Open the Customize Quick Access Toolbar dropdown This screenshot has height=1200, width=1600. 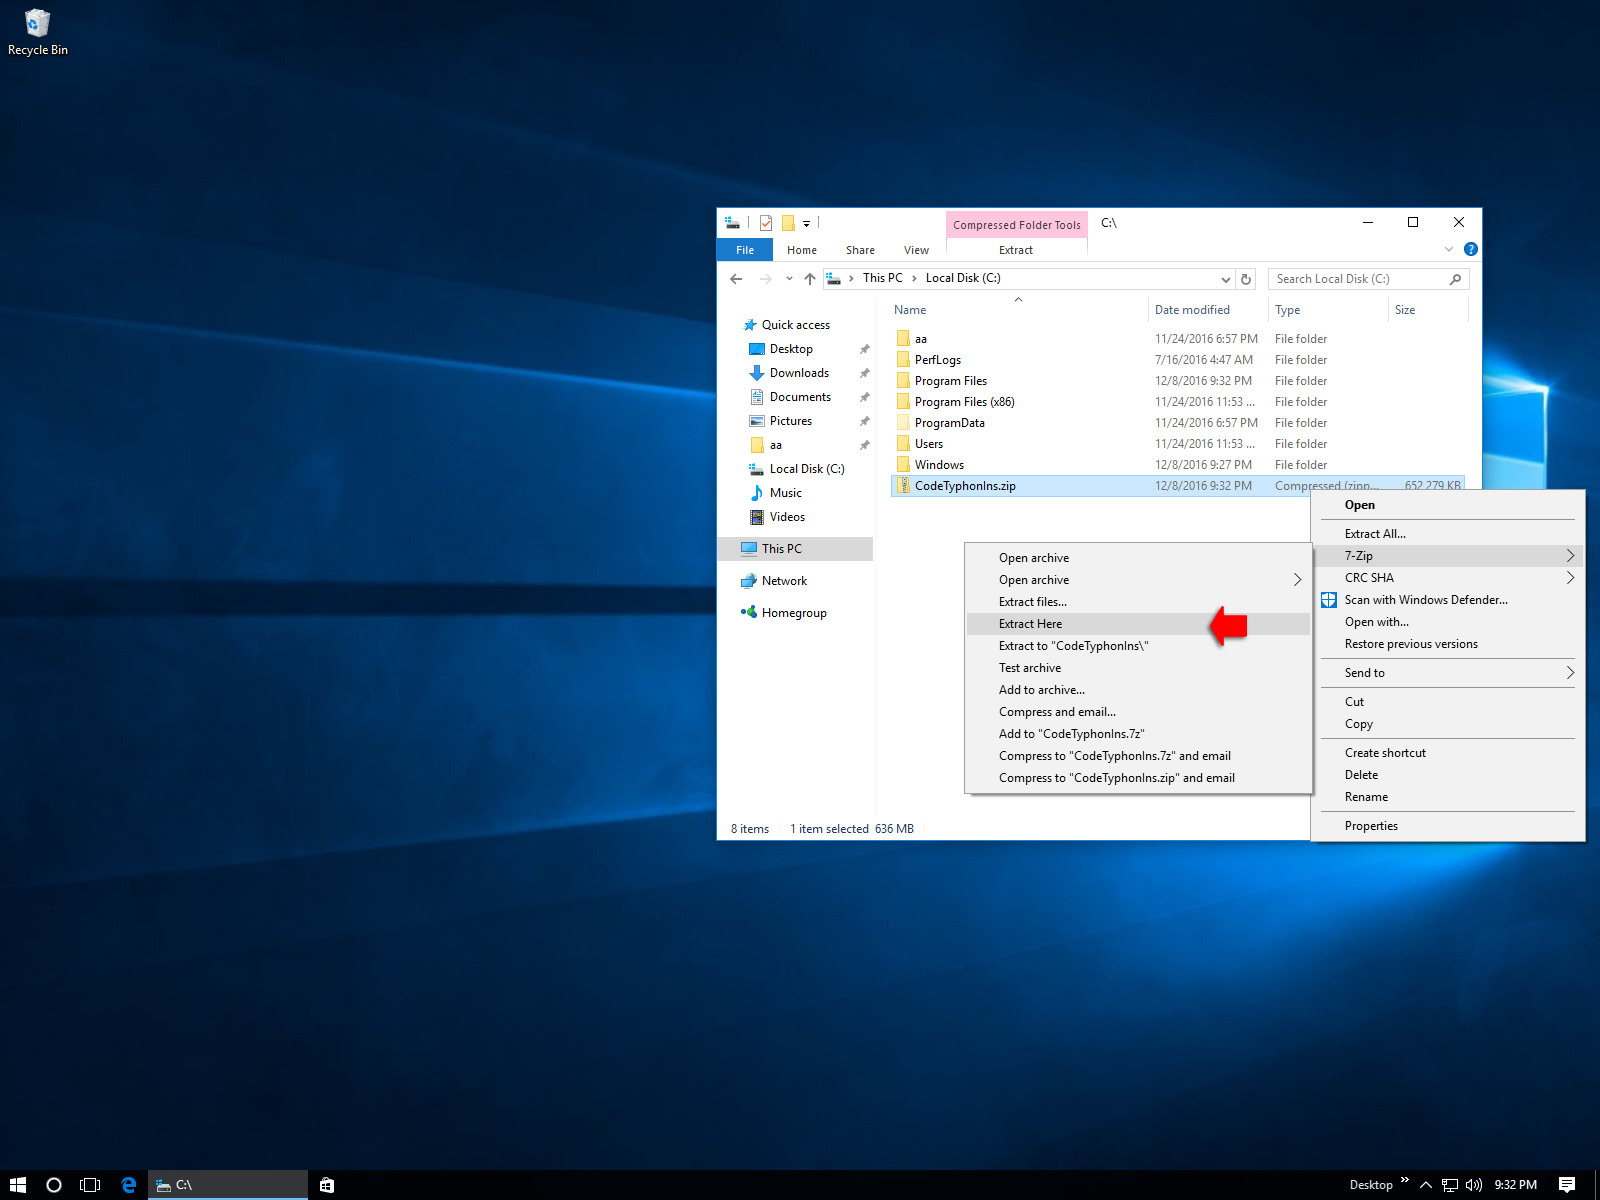[806, 224]
